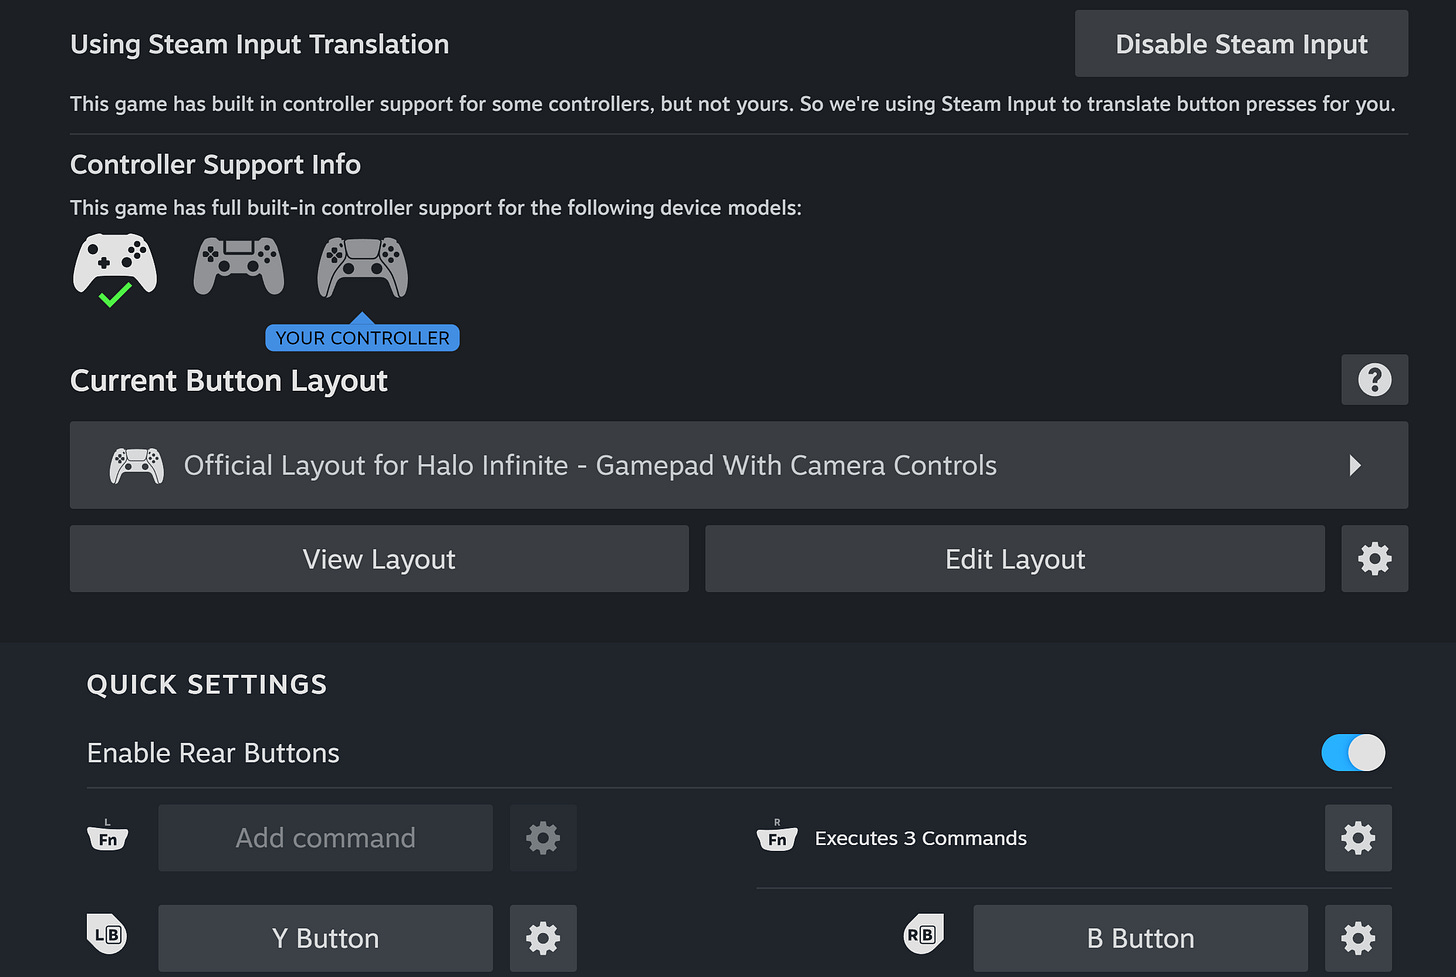This screenshot has height=977, width=1456.
Task: Open Edit Layout
Action: click(1014, 559)
